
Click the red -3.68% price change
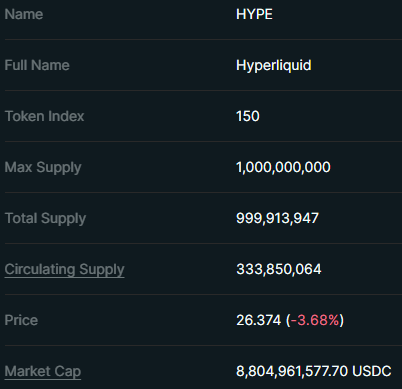click(x=315, y=320)
